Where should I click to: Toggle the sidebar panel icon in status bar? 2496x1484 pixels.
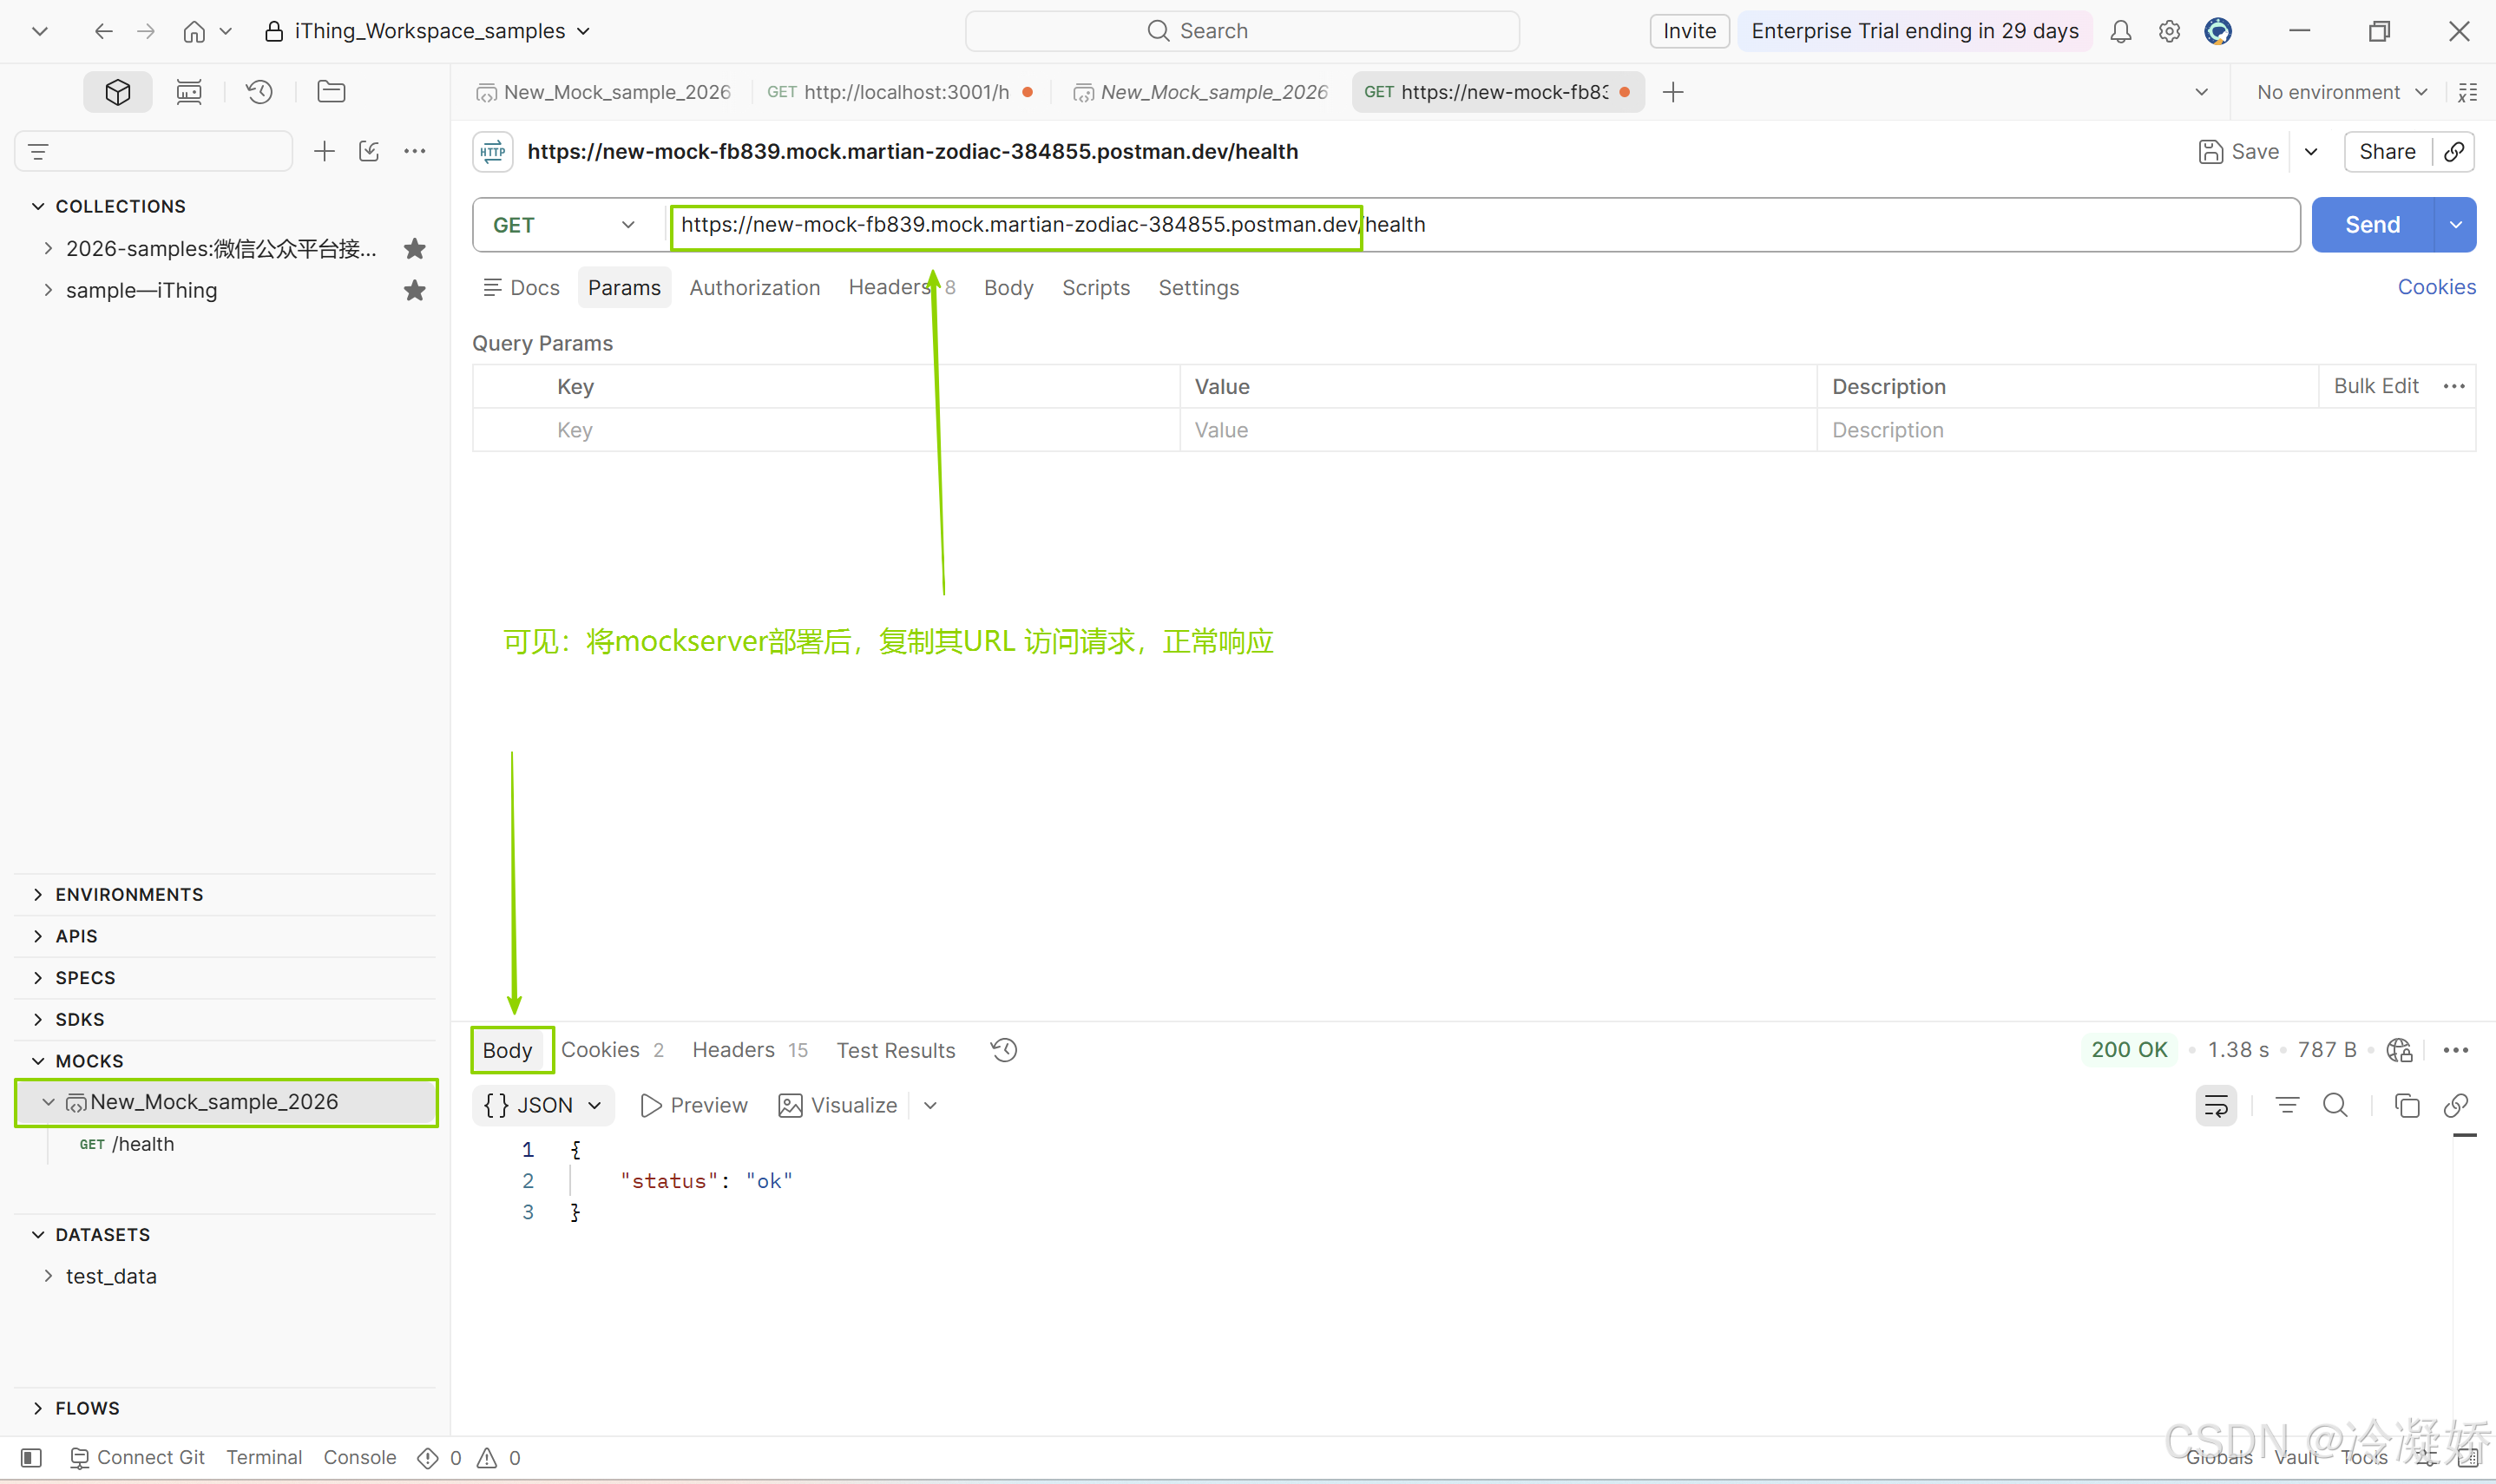coord(31,1457)
